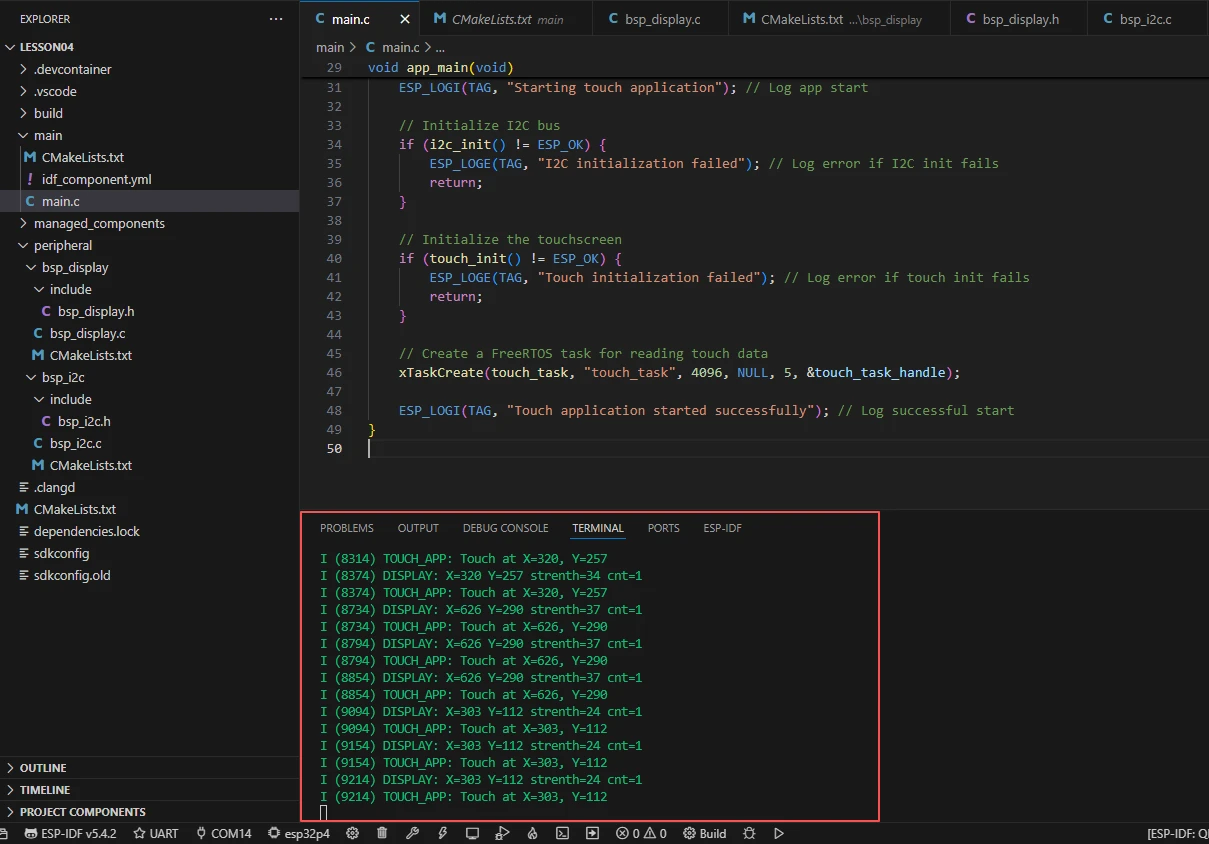Expand the build folder in Explorer
This screenshot has height=844, width=1209.
click(x=48, y=113)
